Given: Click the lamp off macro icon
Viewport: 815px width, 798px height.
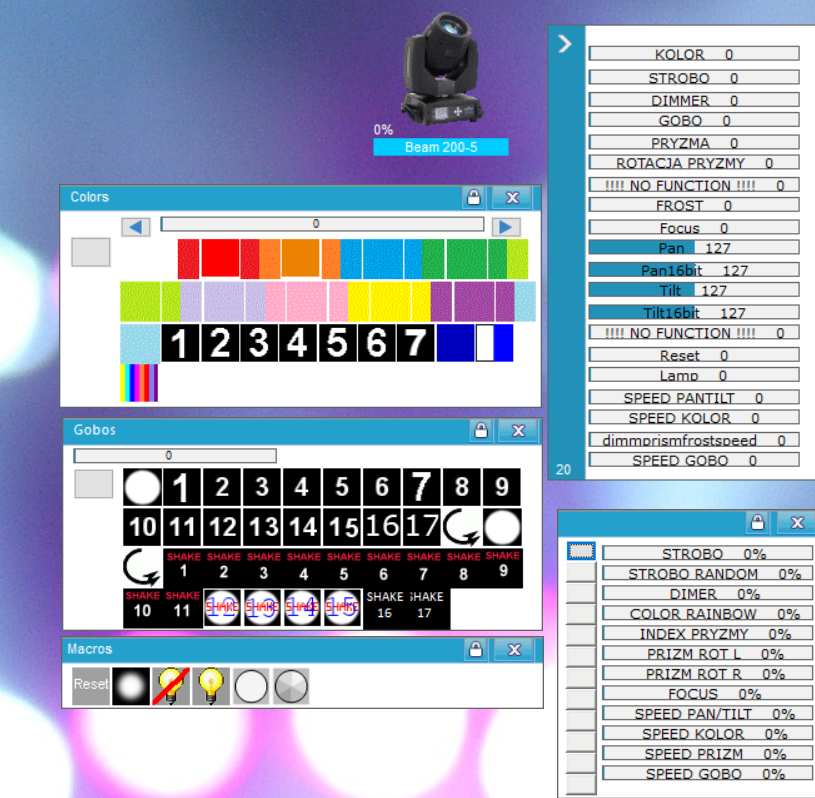Looking at the screenshot, I should pos(170,686).
